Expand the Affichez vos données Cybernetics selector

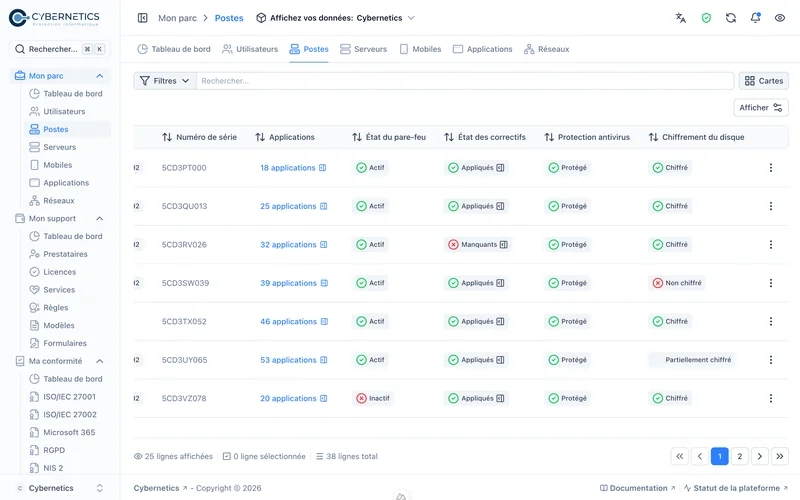(x=335, y=18)
